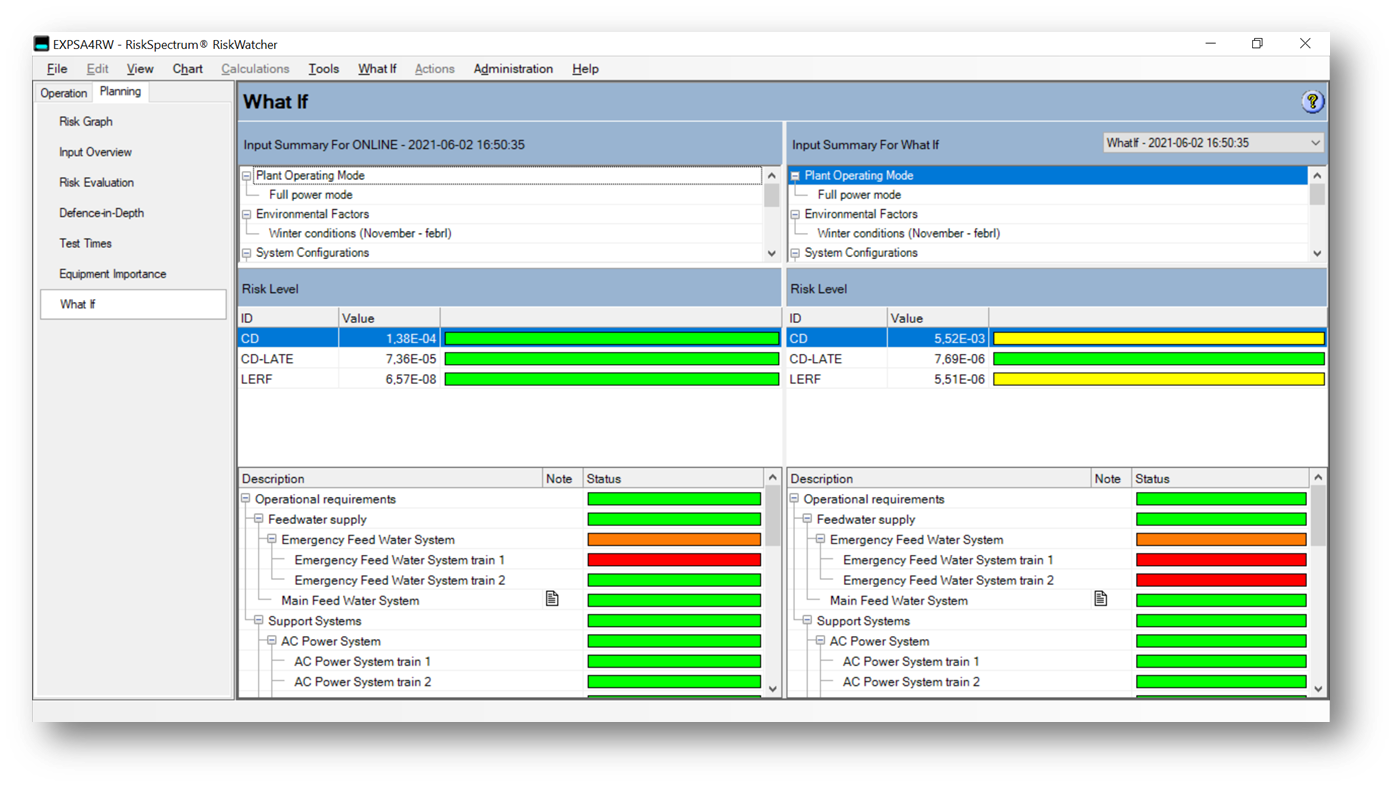
Task: Open Equipment Importance in sidebar
Action: (112, 274)
